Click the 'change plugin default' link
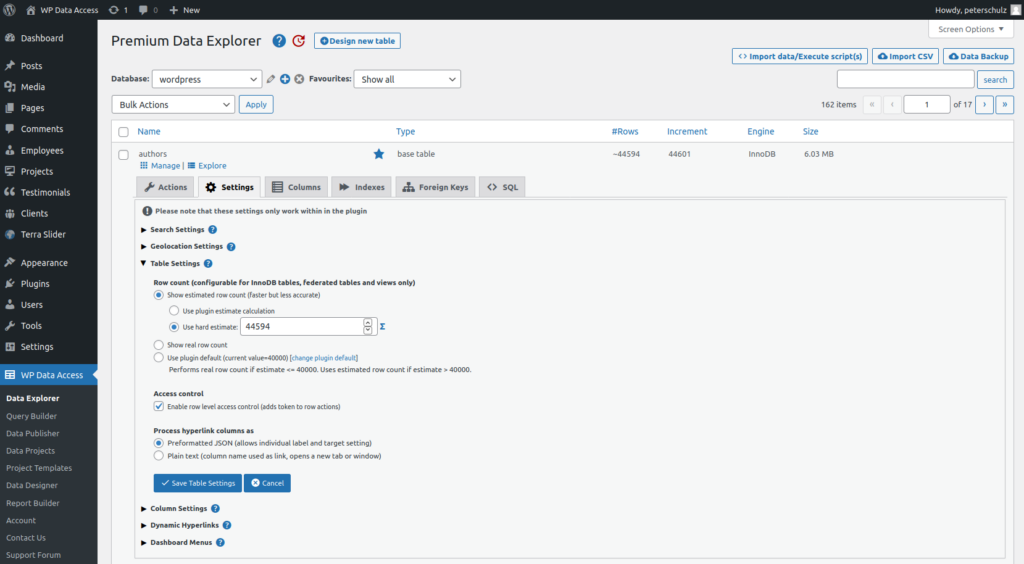1024x564 pixels. 324,358
